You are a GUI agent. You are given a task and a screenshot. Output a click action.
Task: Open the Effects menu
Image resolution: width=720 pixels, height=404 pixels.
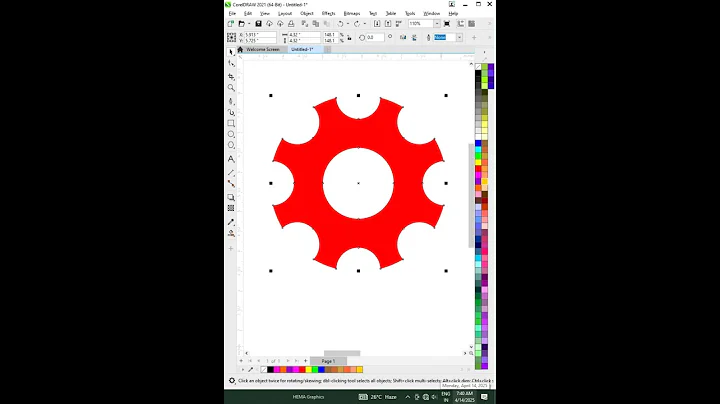(328, 13)
